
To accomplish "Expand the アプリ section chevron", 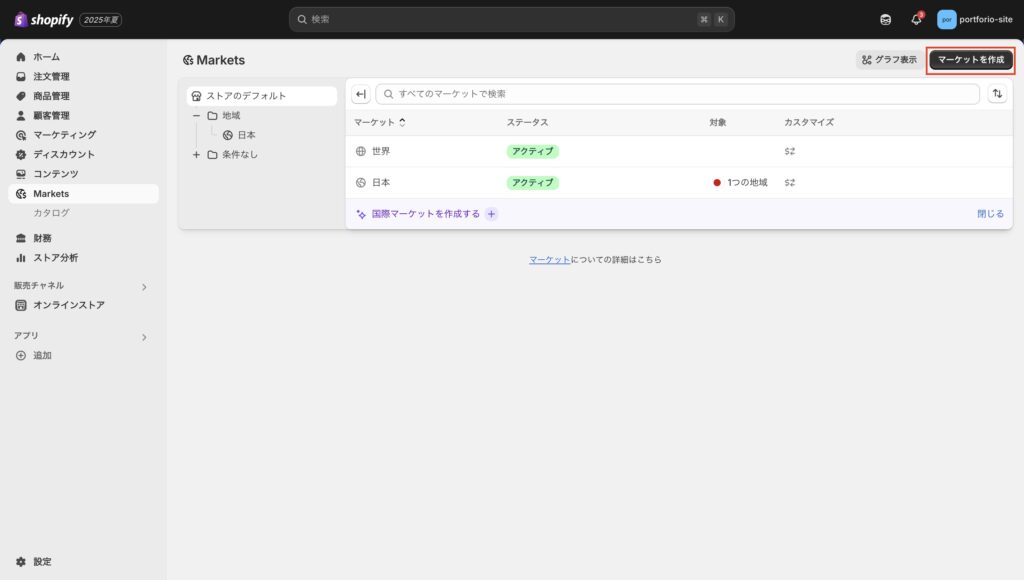I will (144, 337).
